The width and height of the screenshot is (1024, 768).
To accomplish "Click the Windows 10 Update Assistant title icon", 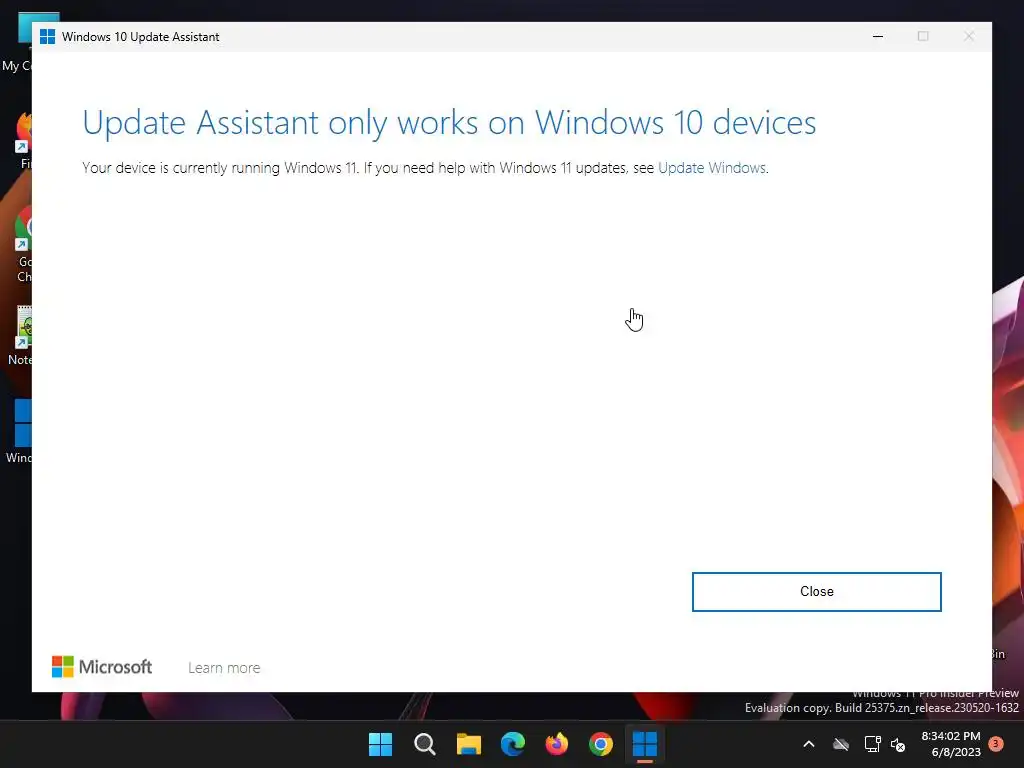I will tap(47, 37).
